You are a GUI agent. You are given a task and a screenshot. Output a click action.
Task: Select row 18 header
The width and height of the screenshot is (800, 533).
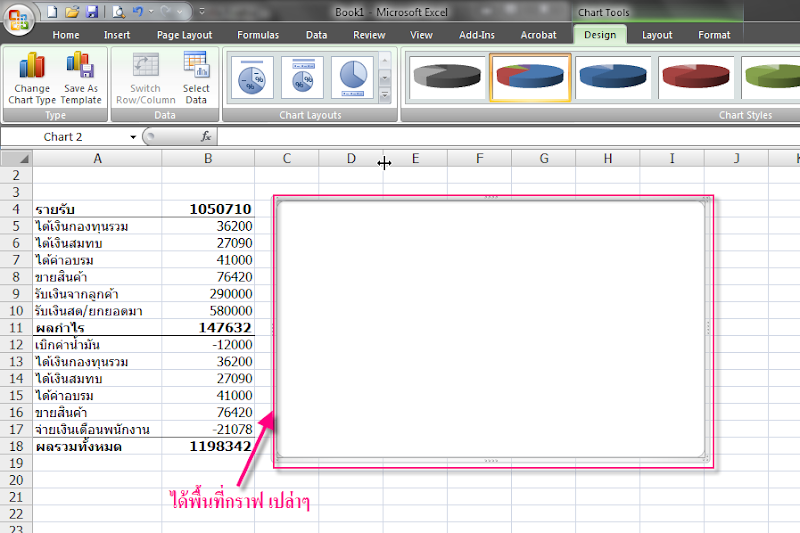pyautogui.click(x=16, y=446)
